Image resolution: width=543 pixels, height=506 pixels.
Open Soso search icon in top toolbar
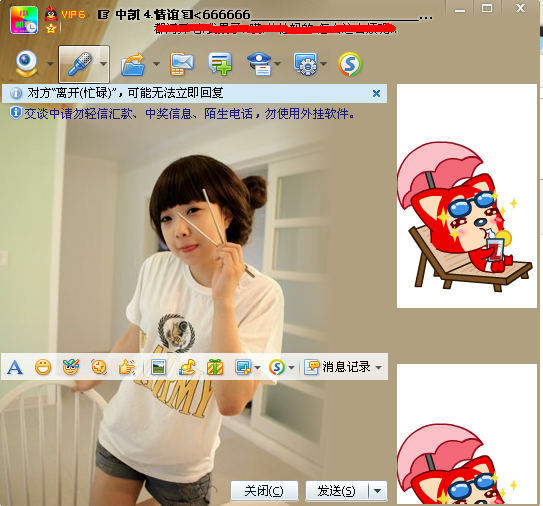pyautogui.click(x=350, y=64)
